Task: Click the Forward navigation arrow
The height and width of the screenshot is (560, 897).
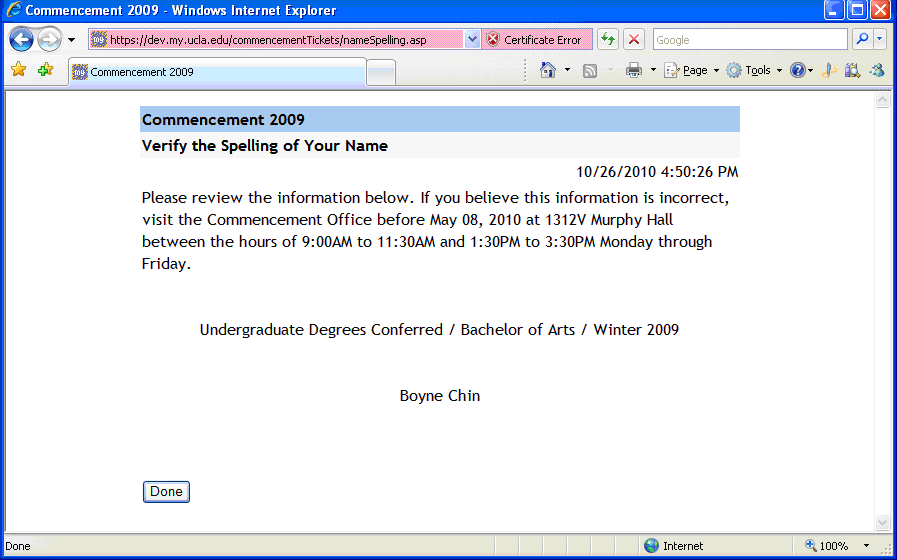Action: pos(49,40)
